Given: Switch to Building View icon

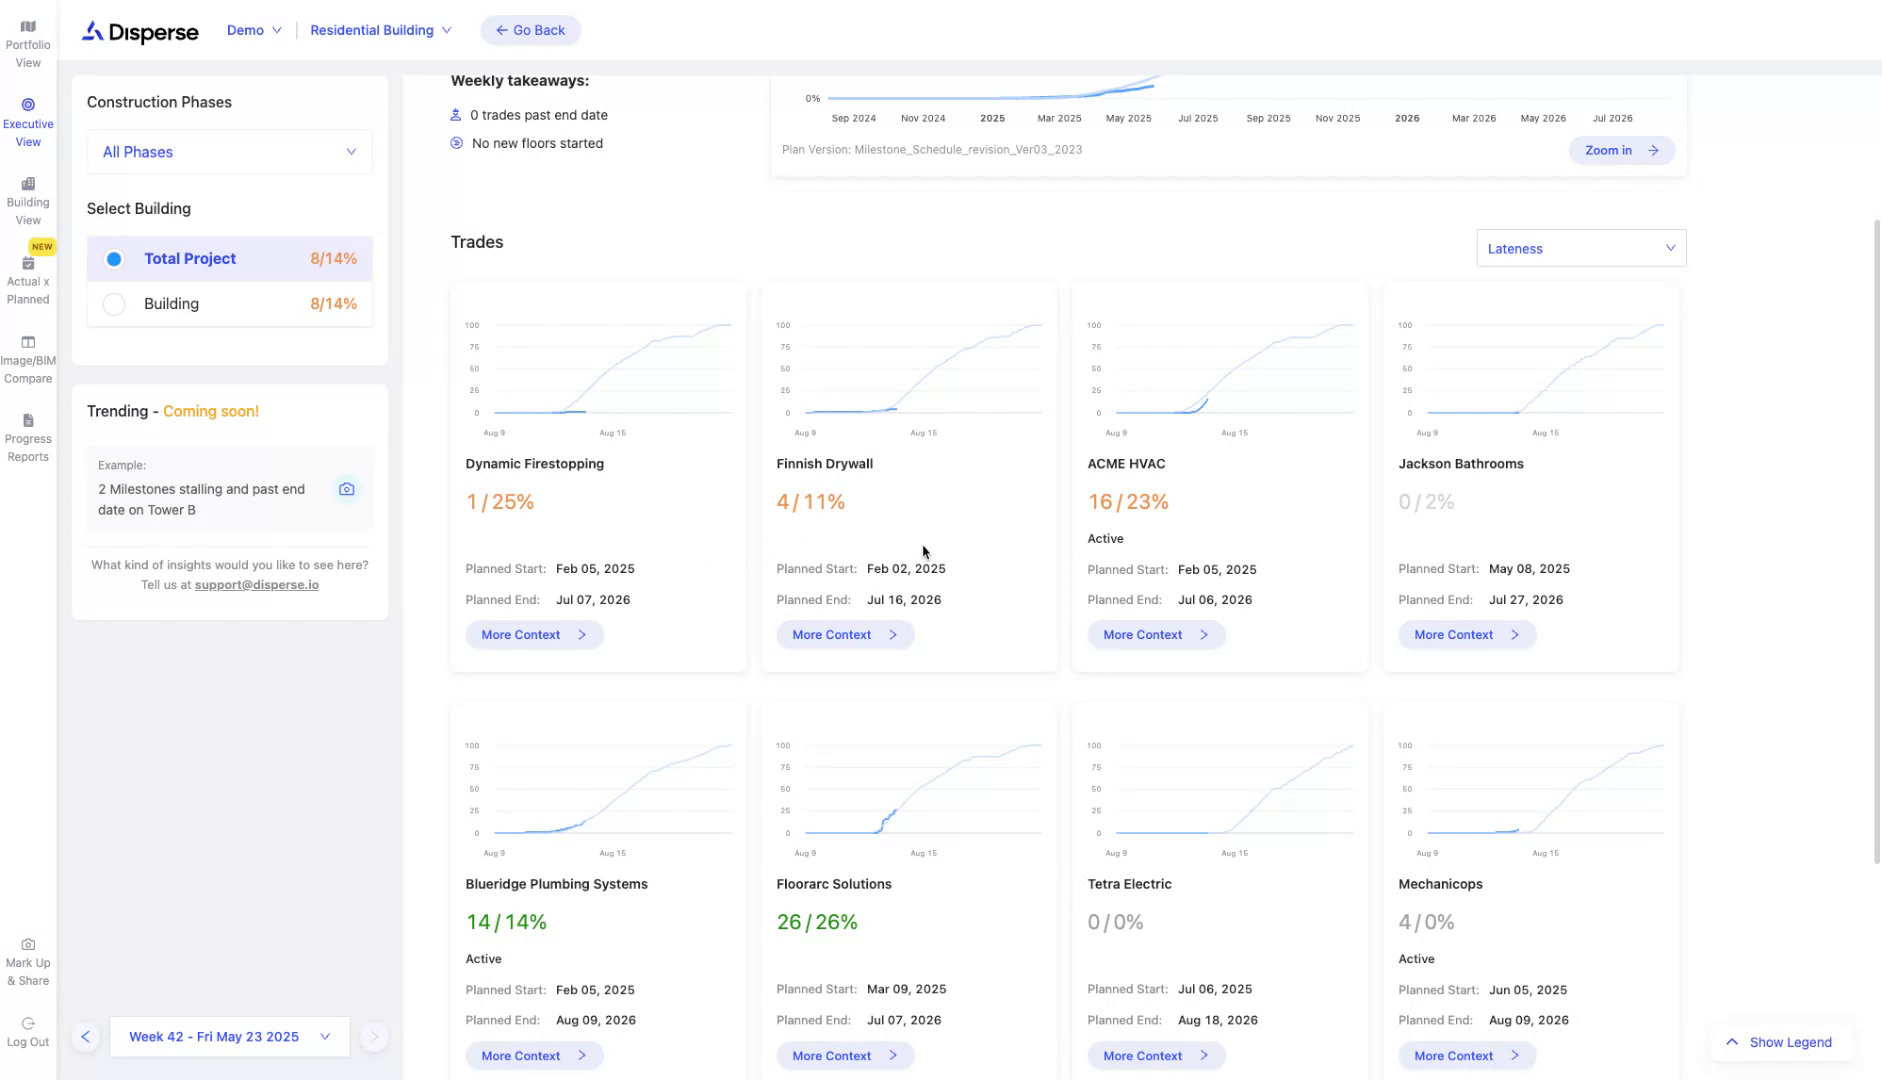Looking at the screenshot, I should 28,184.
